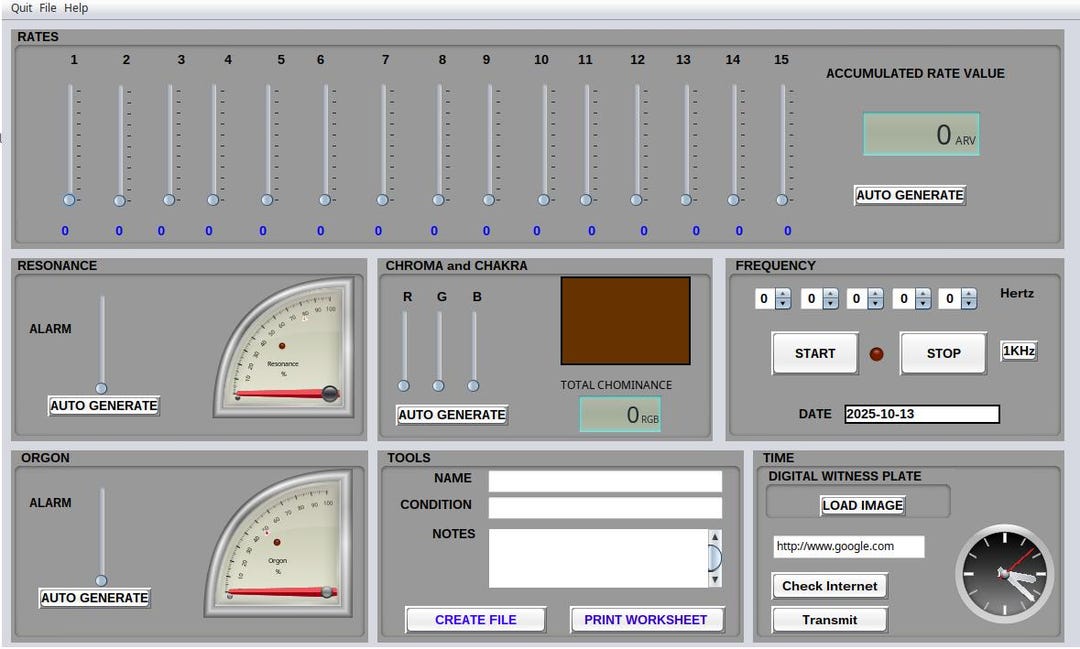Click the R color slider knob
The width and height of the screenshot is (1080, 649).
point(404,386)
